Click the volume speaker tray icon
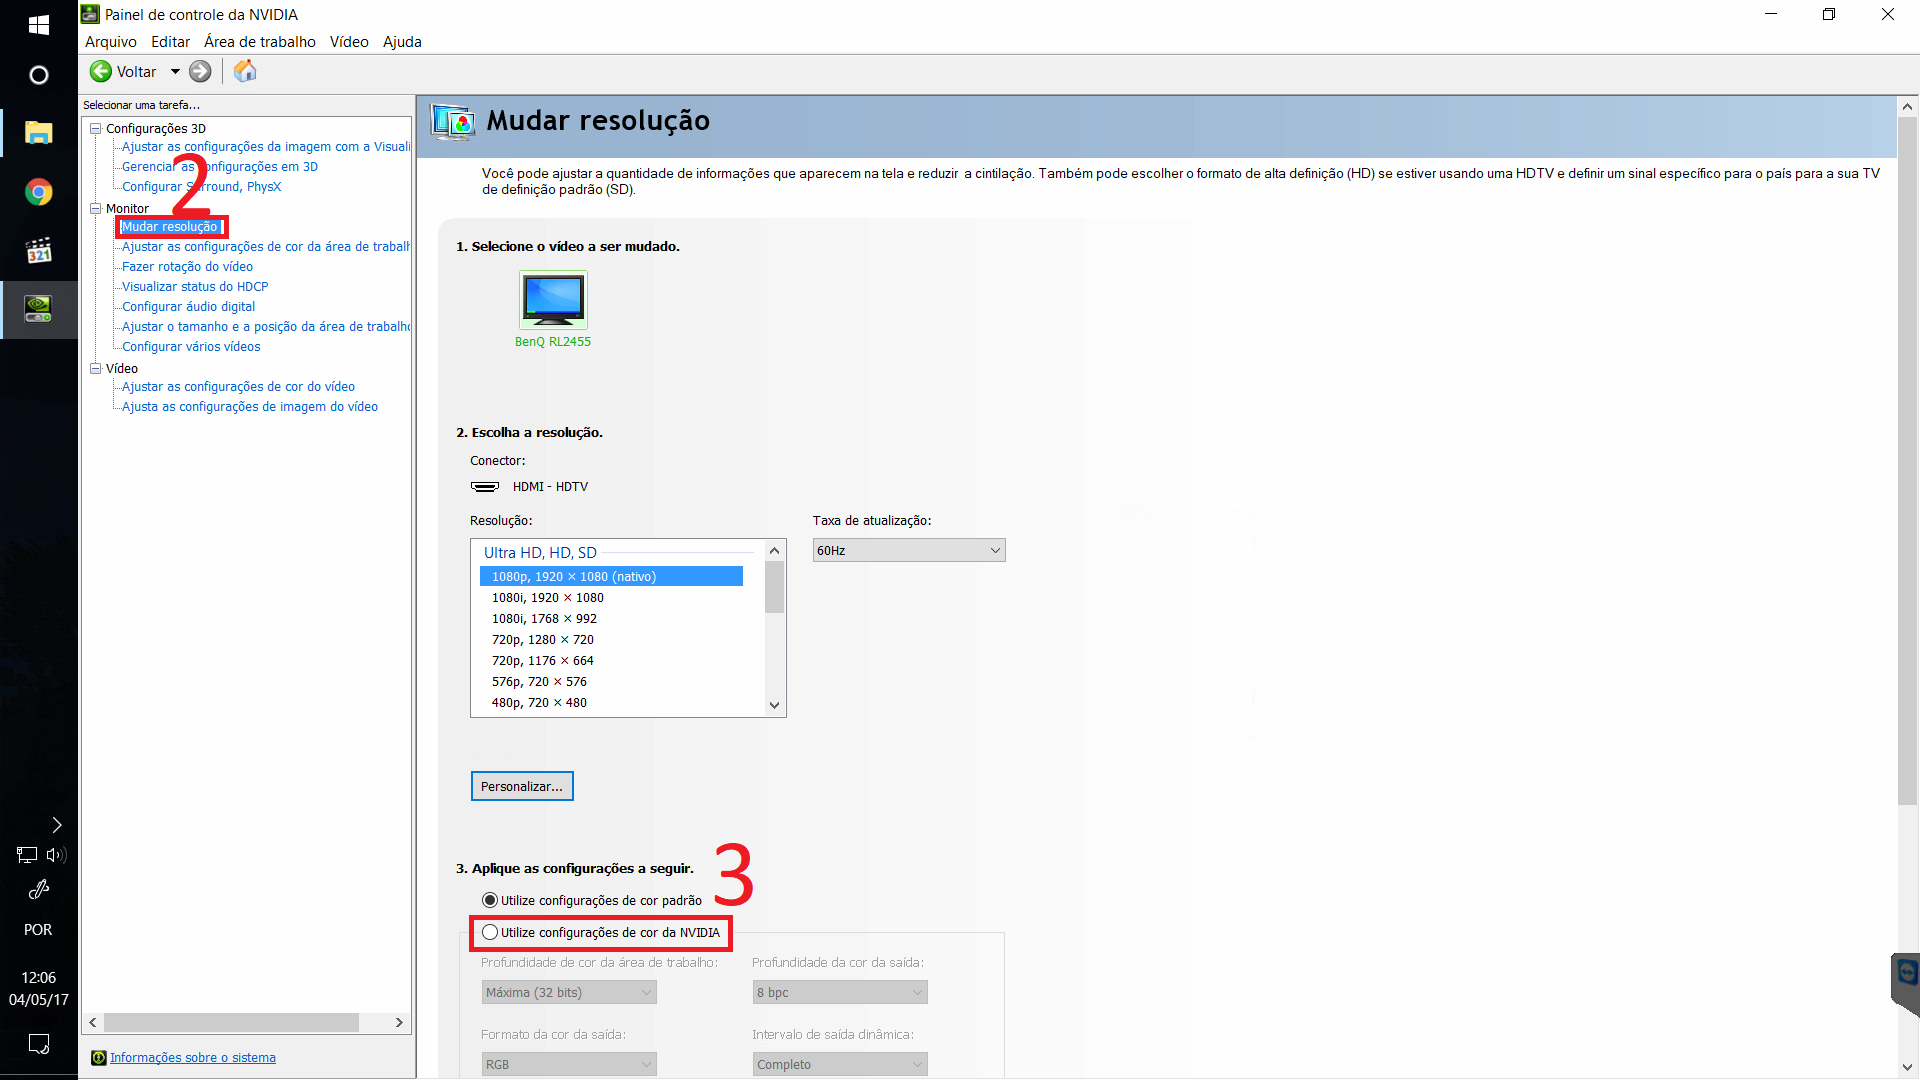This screenshot has height=1080, width=1920. click(x=56, y=855)
